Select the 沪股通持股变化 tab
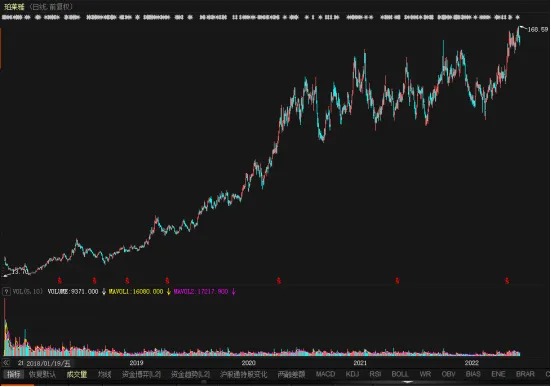 click(244, 374)
